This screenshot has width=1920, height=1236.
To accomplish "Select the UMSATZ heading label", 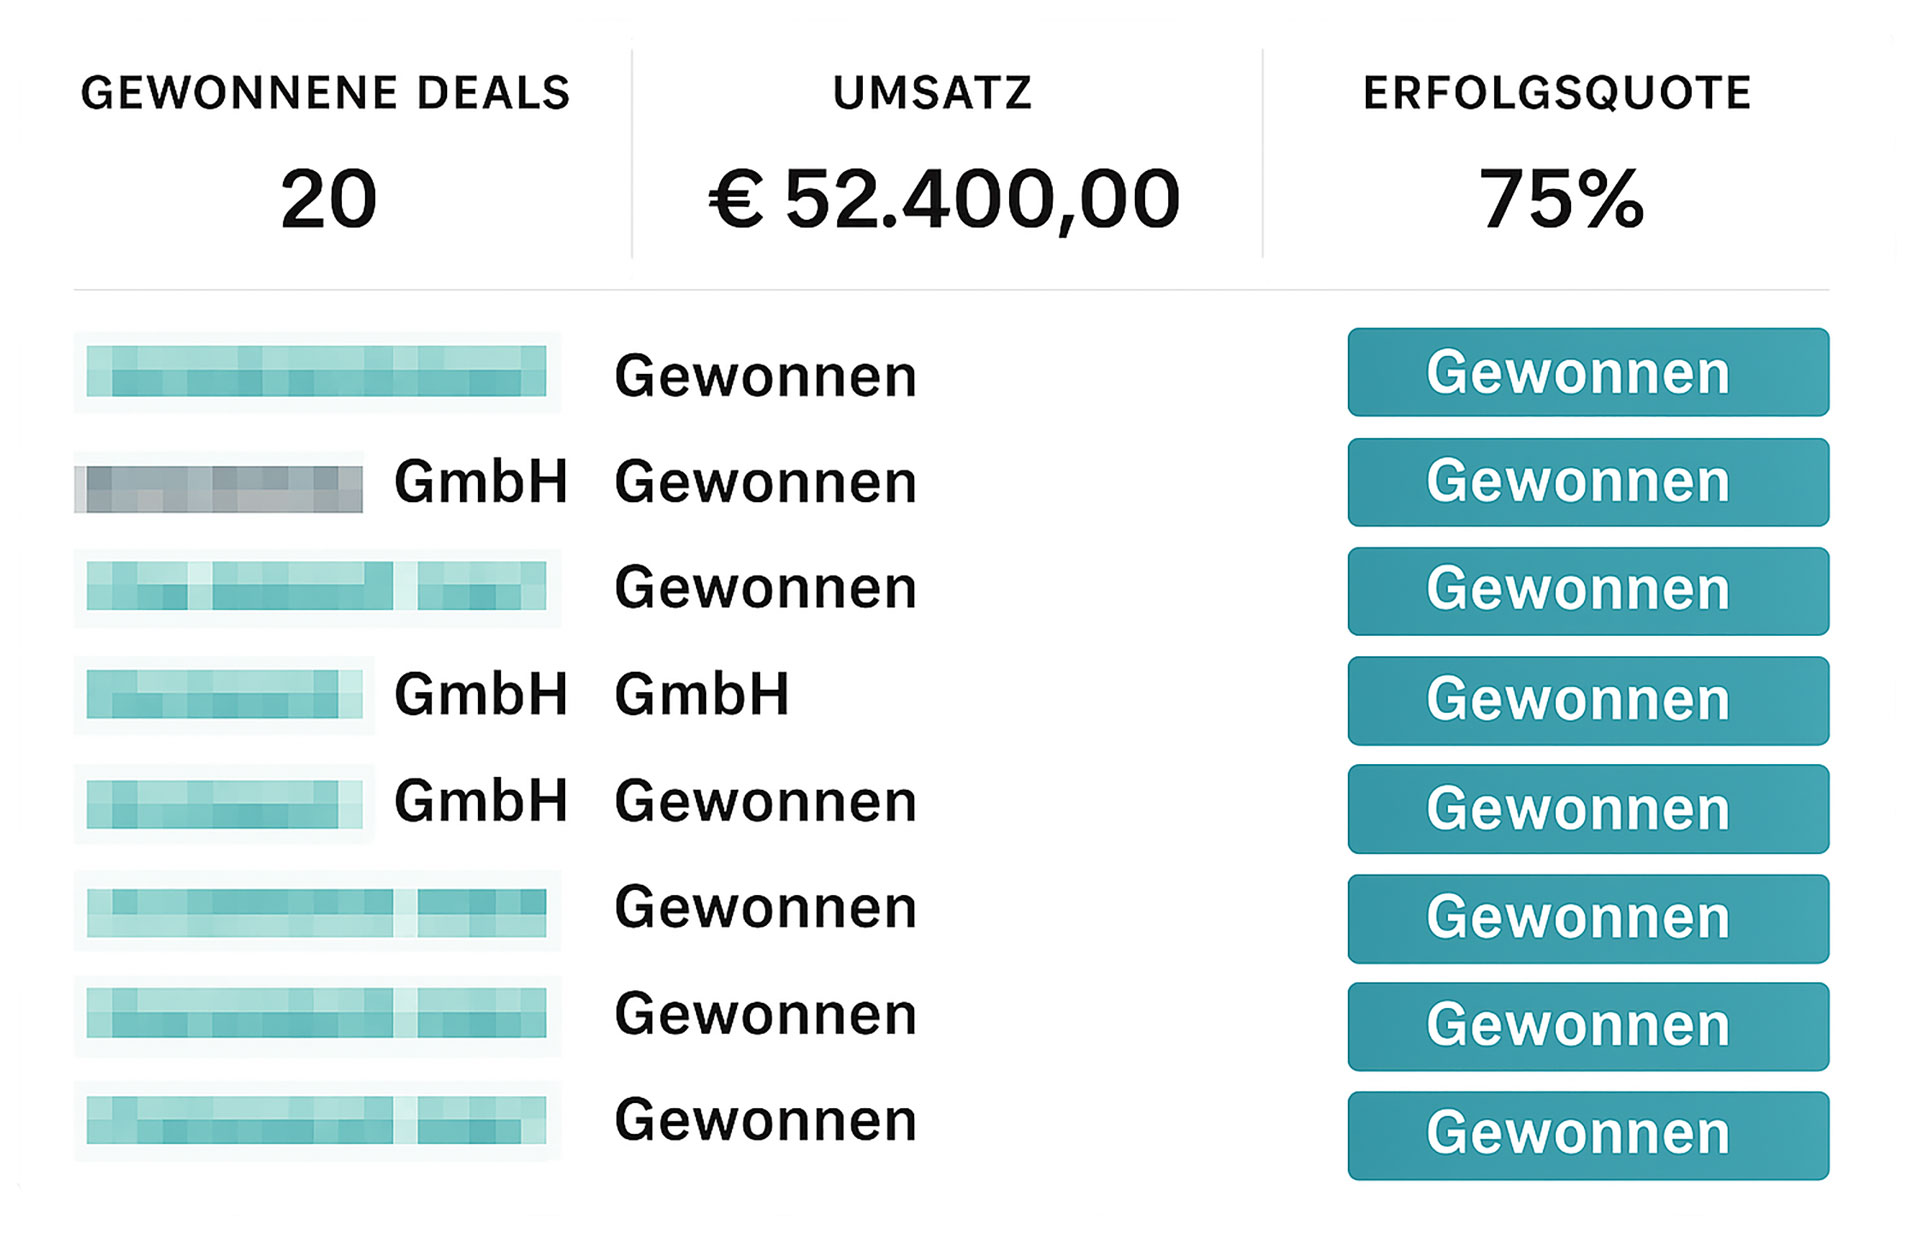I will pos(932,93).
